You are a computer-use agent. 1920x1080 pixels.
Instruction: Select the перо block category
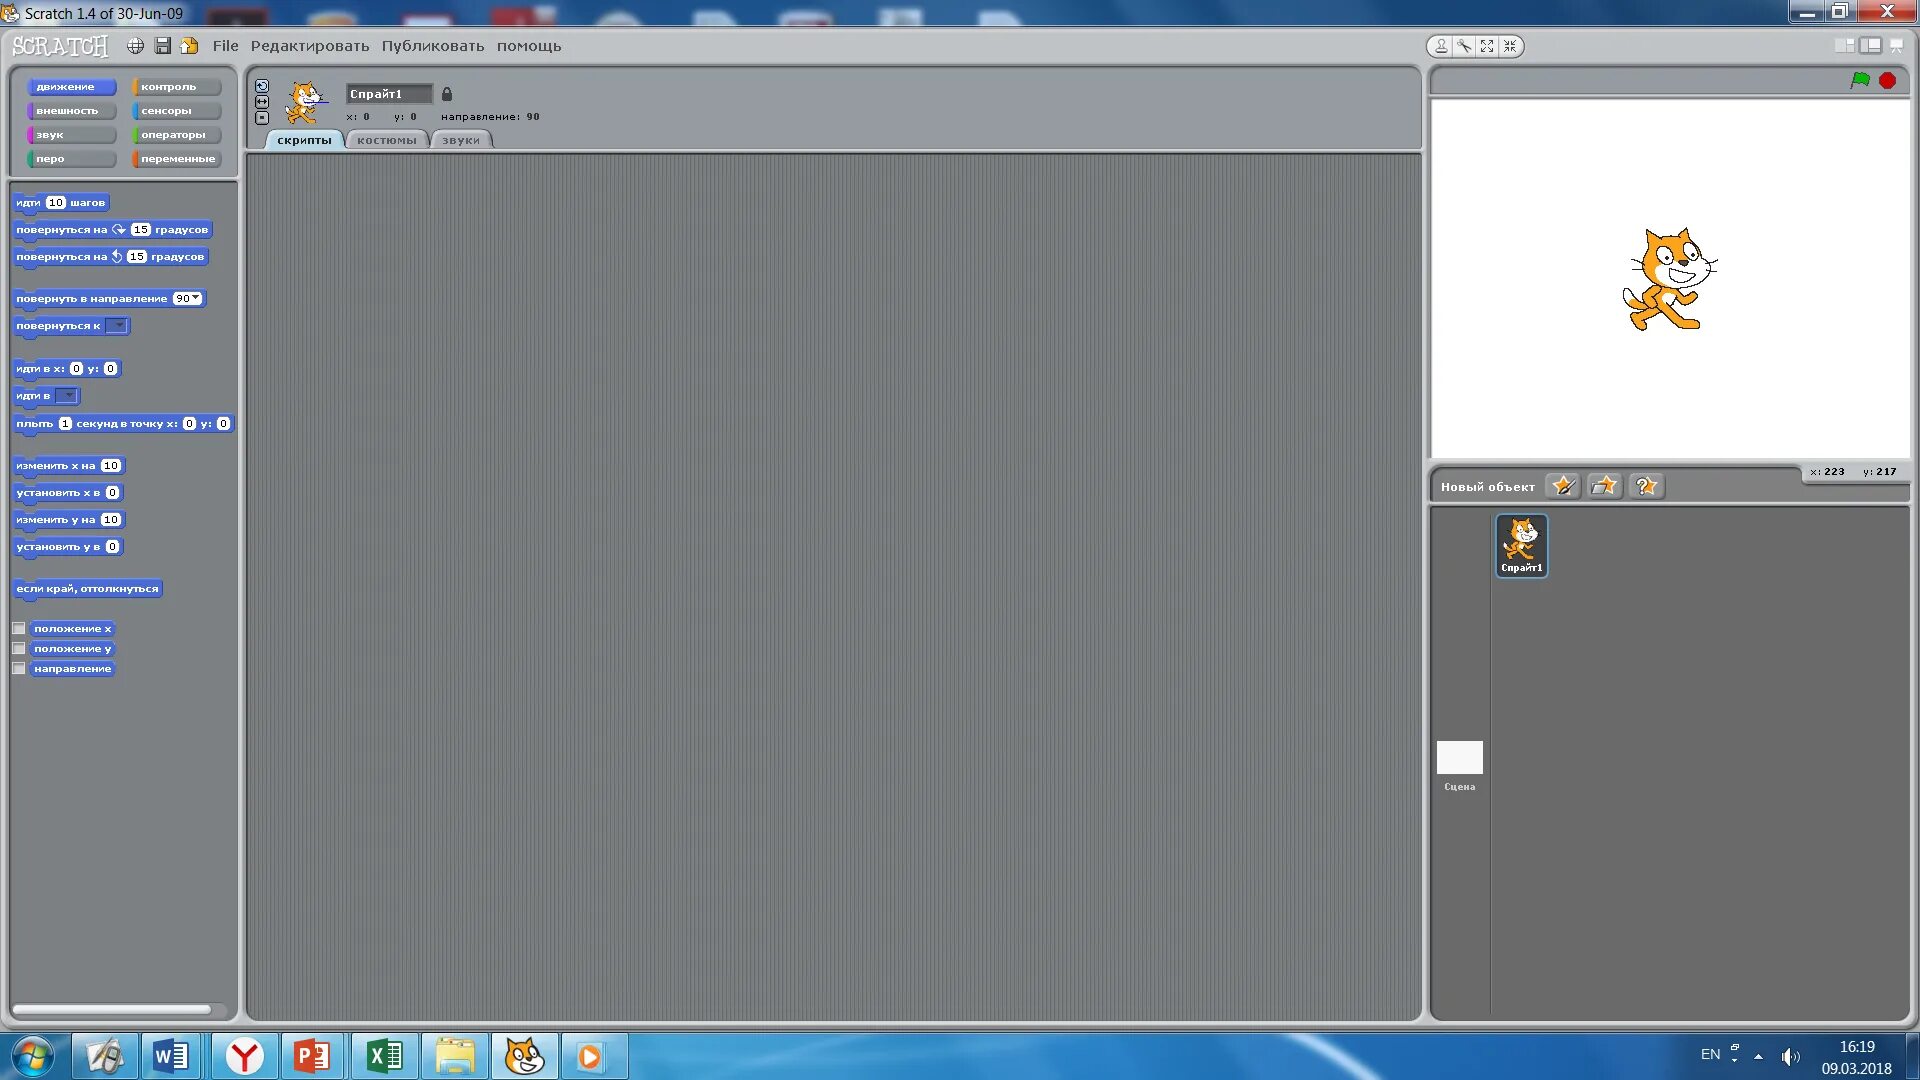71,159
